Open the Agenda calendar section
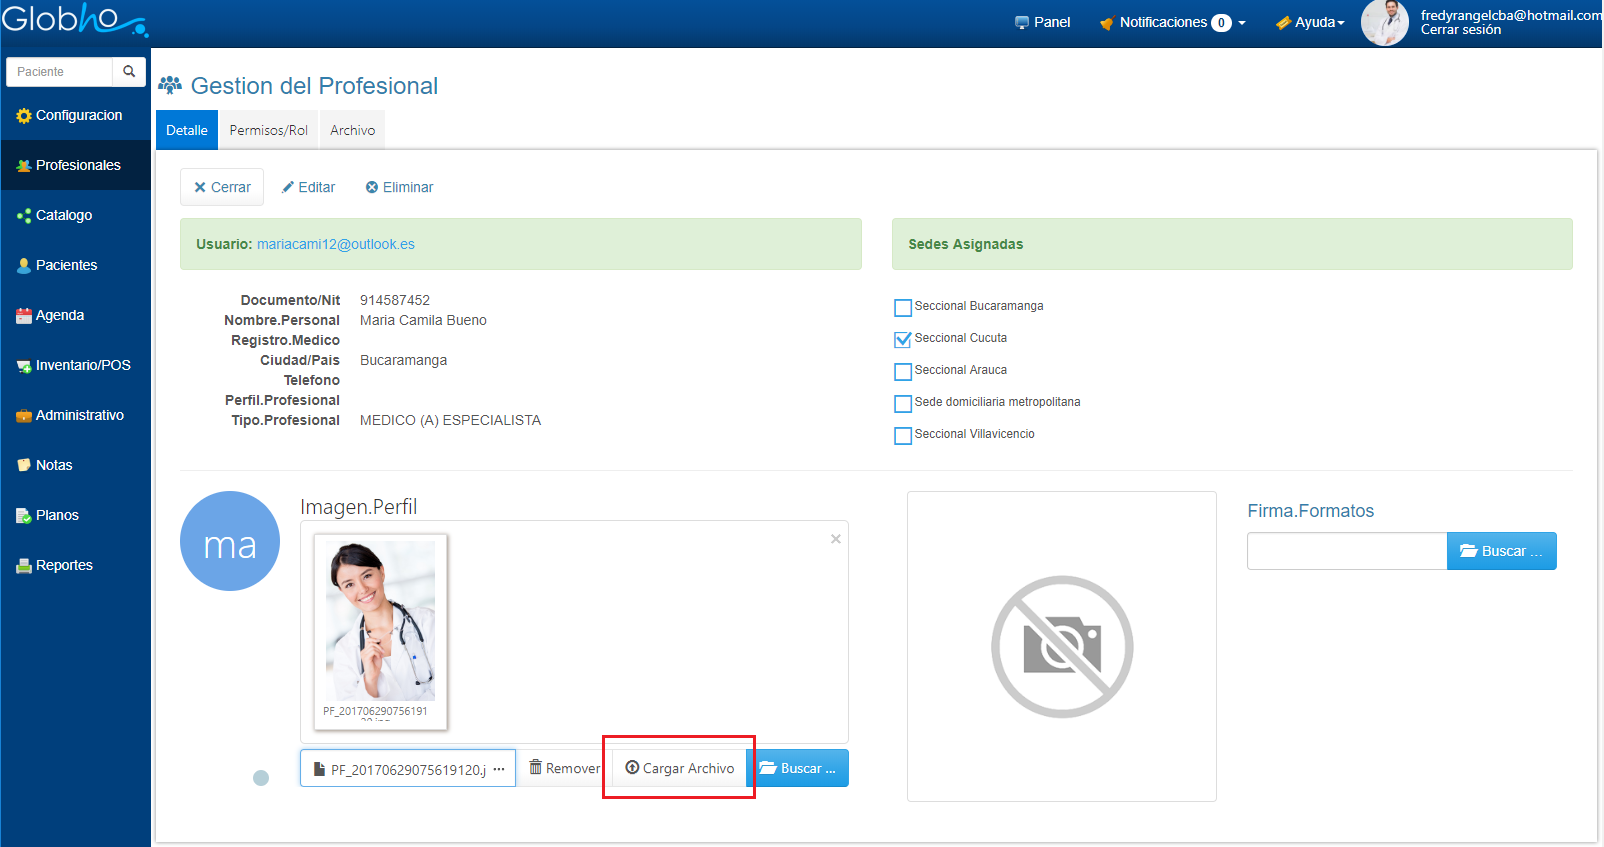Screen dimensions: 1604x847 coord(59,316)
